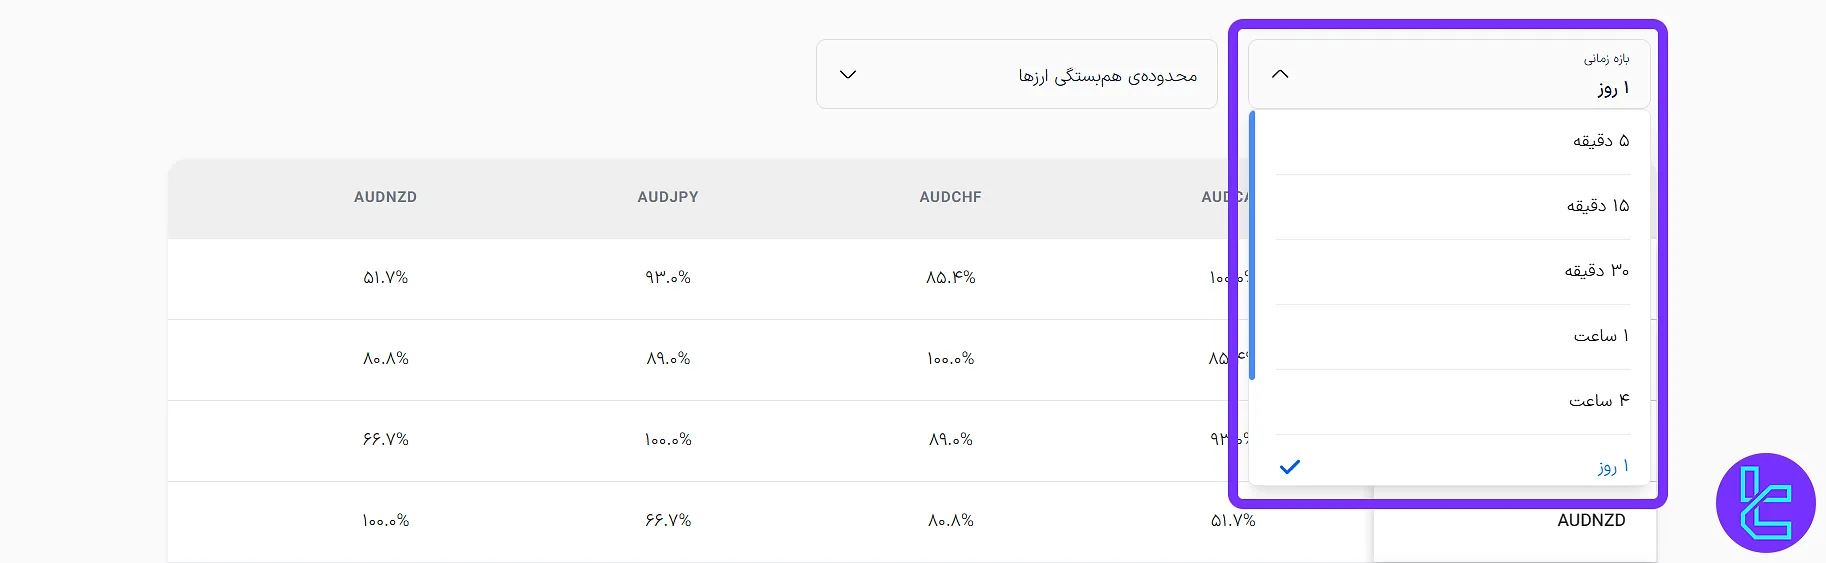1826x563 pixels.
Task: Select the ۵ دقیقه timeframe option
Action: coord(1600,141)
